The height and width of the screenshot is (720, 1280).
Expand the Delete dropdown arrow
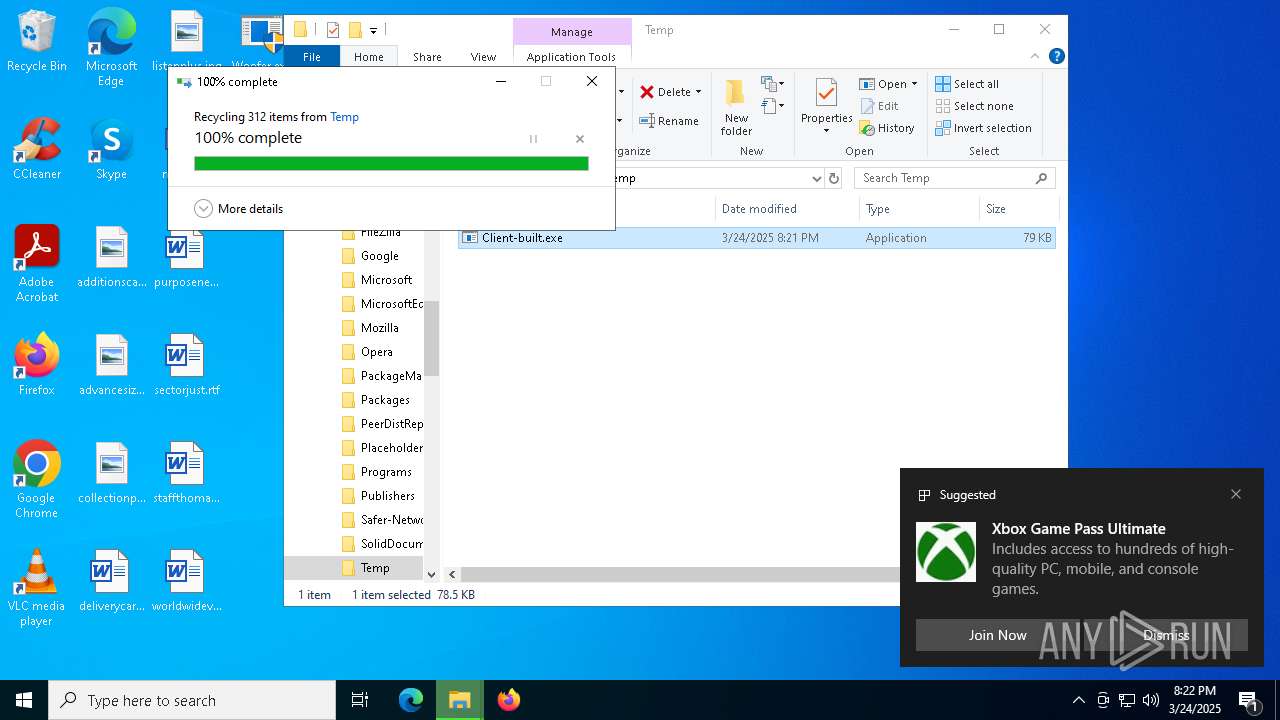(698, 92)
